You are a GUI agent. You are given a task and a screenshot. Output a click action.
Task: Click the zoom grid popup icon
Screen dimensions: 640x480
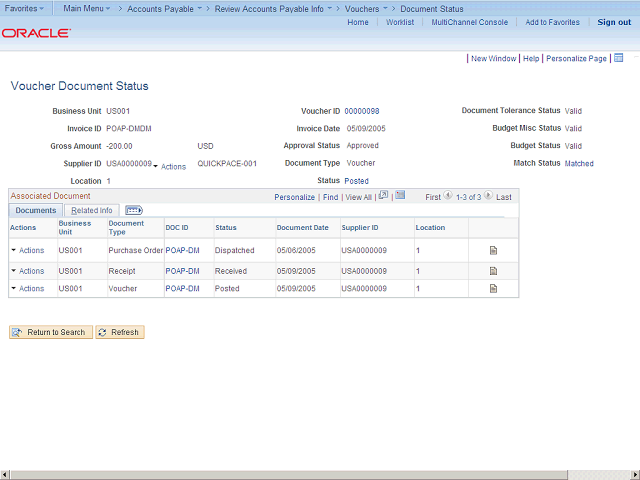(x=383, y=196)
